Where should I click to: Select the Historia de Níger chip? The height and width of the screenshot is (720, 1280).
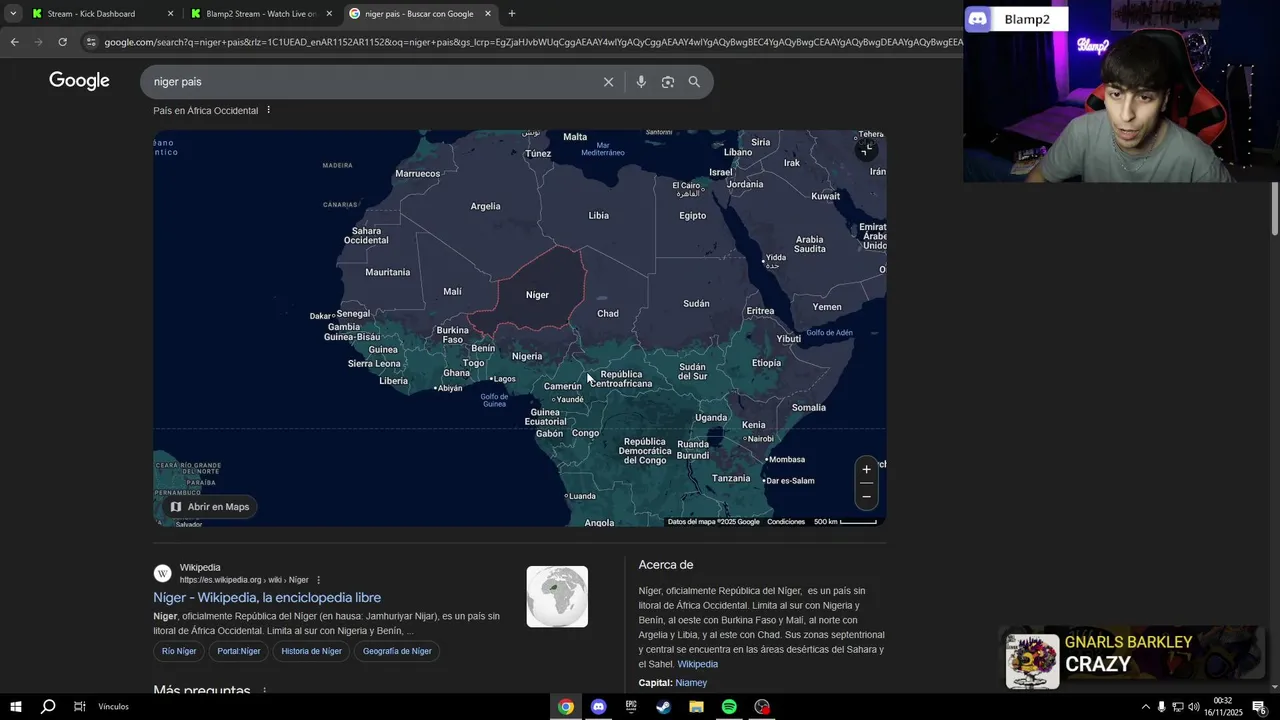[x=311, y=651]
